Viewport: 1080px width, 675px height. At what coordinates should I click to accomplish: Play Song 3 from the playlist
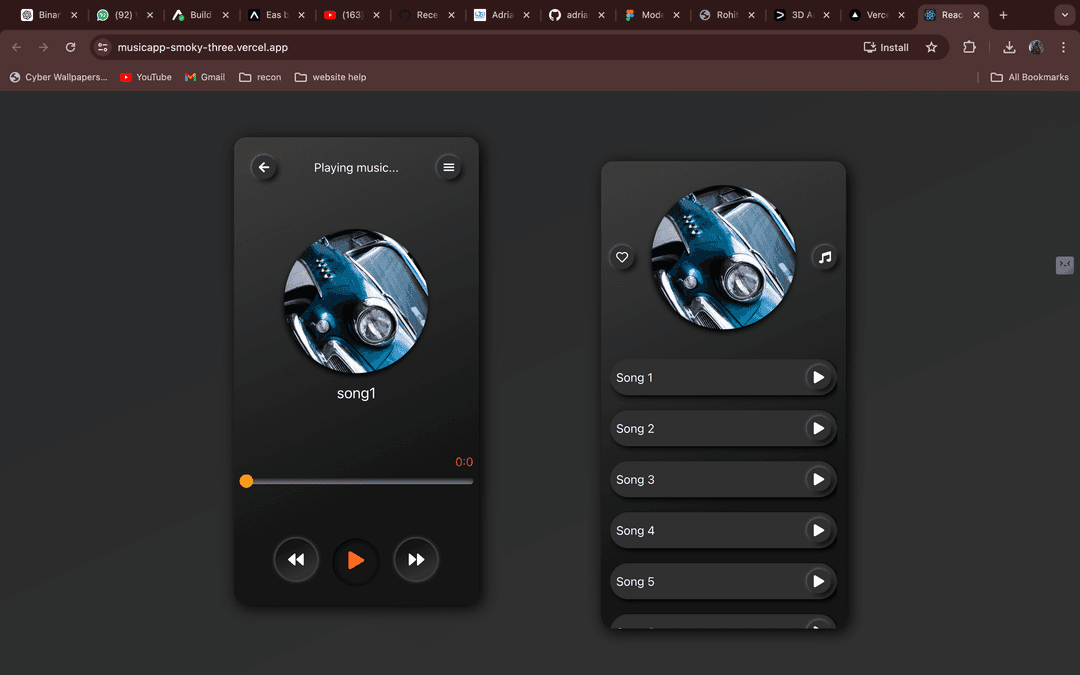(x=819, y=480)
